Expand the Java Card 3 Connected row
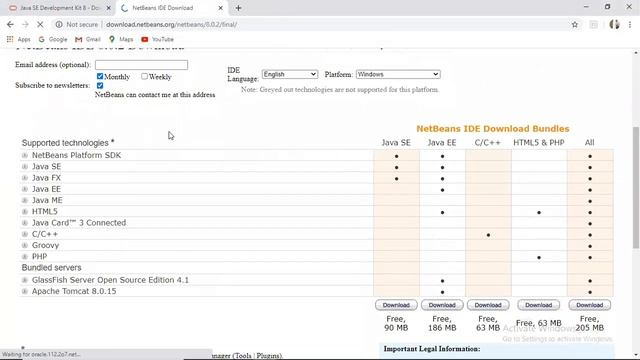Image resolution: width=640 pixels, height=360 pixels. click(x=25, y=223)
